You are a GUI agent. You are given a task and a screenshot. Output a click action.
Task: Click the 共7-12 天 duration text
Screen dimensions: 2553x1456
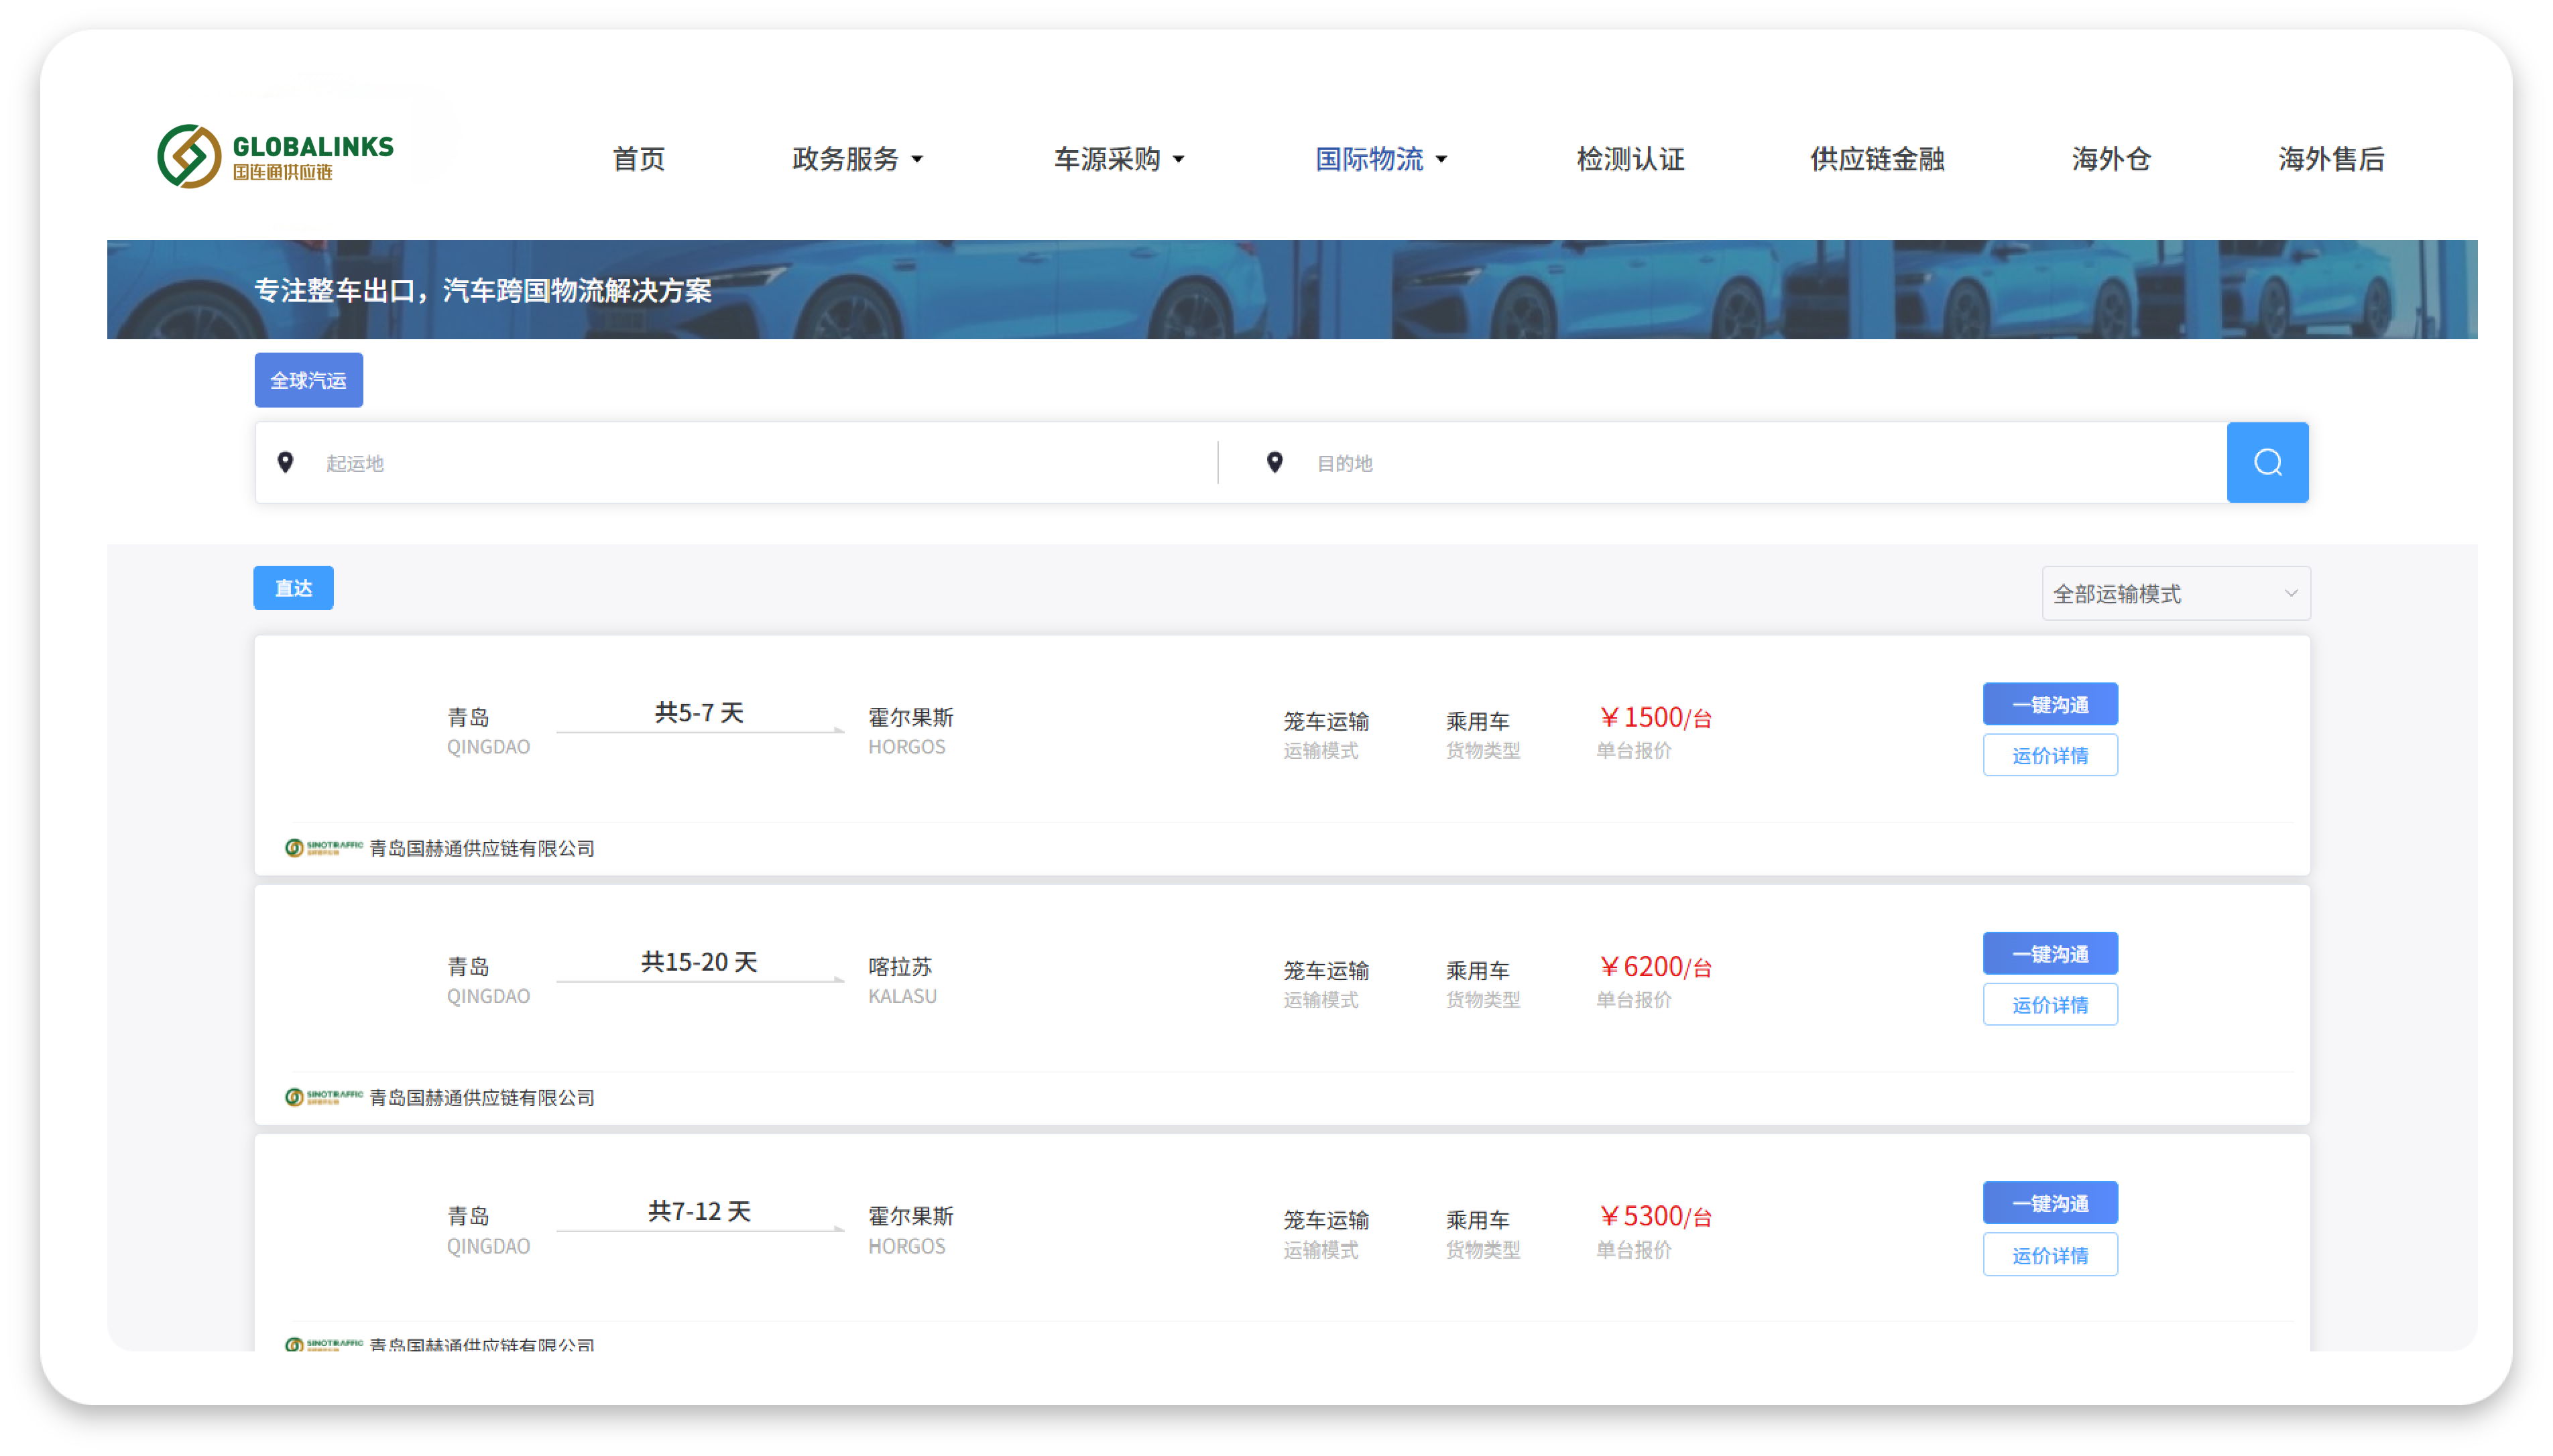point(699,1211)
